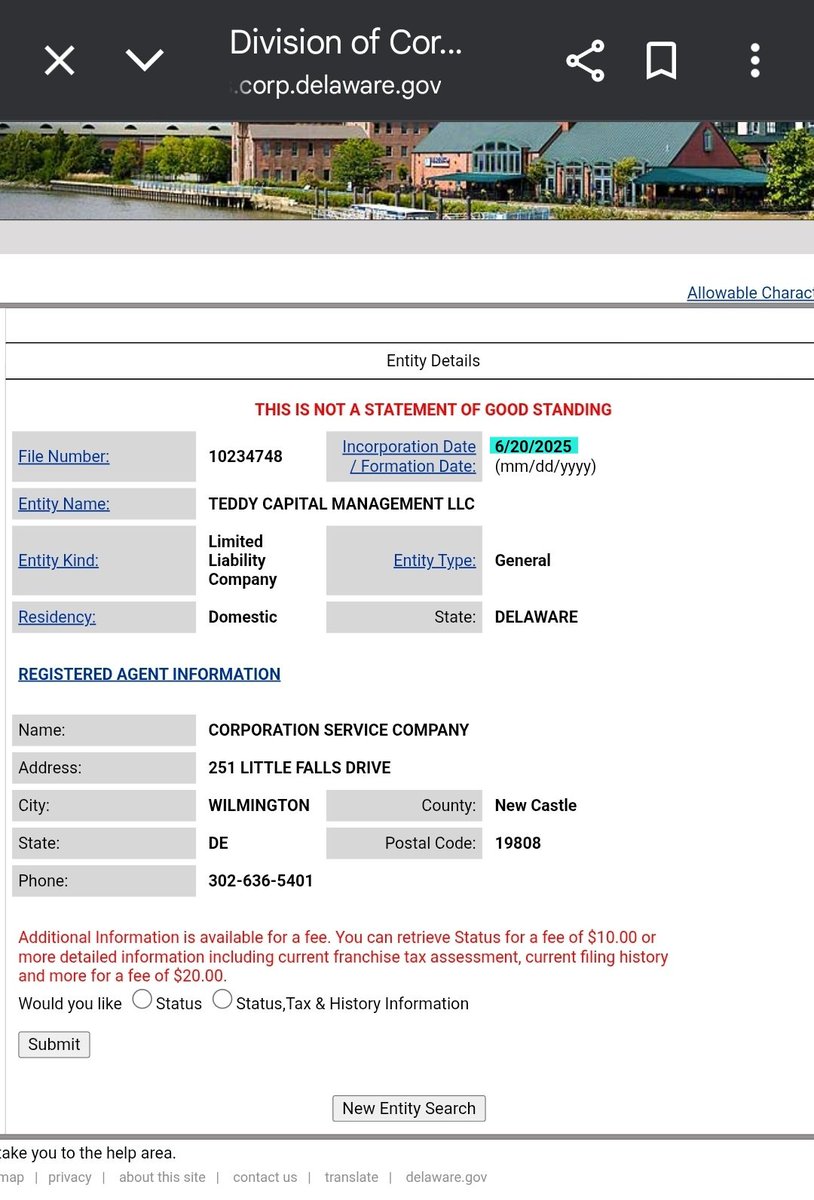Select the Status radio button
814x1200 pixels.
coord(142,999)
